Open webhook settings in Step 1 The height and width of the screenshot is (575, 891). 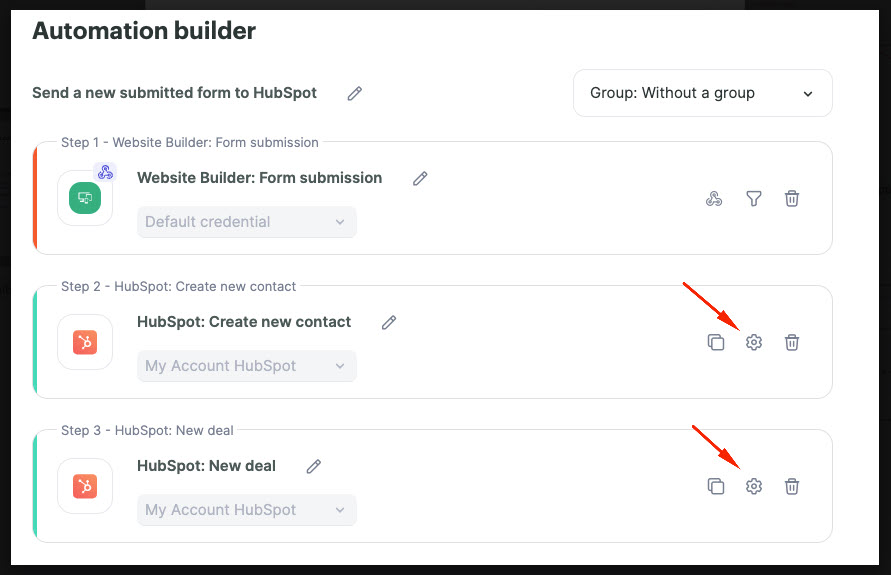pyautogui.click(x=714, y=199)
